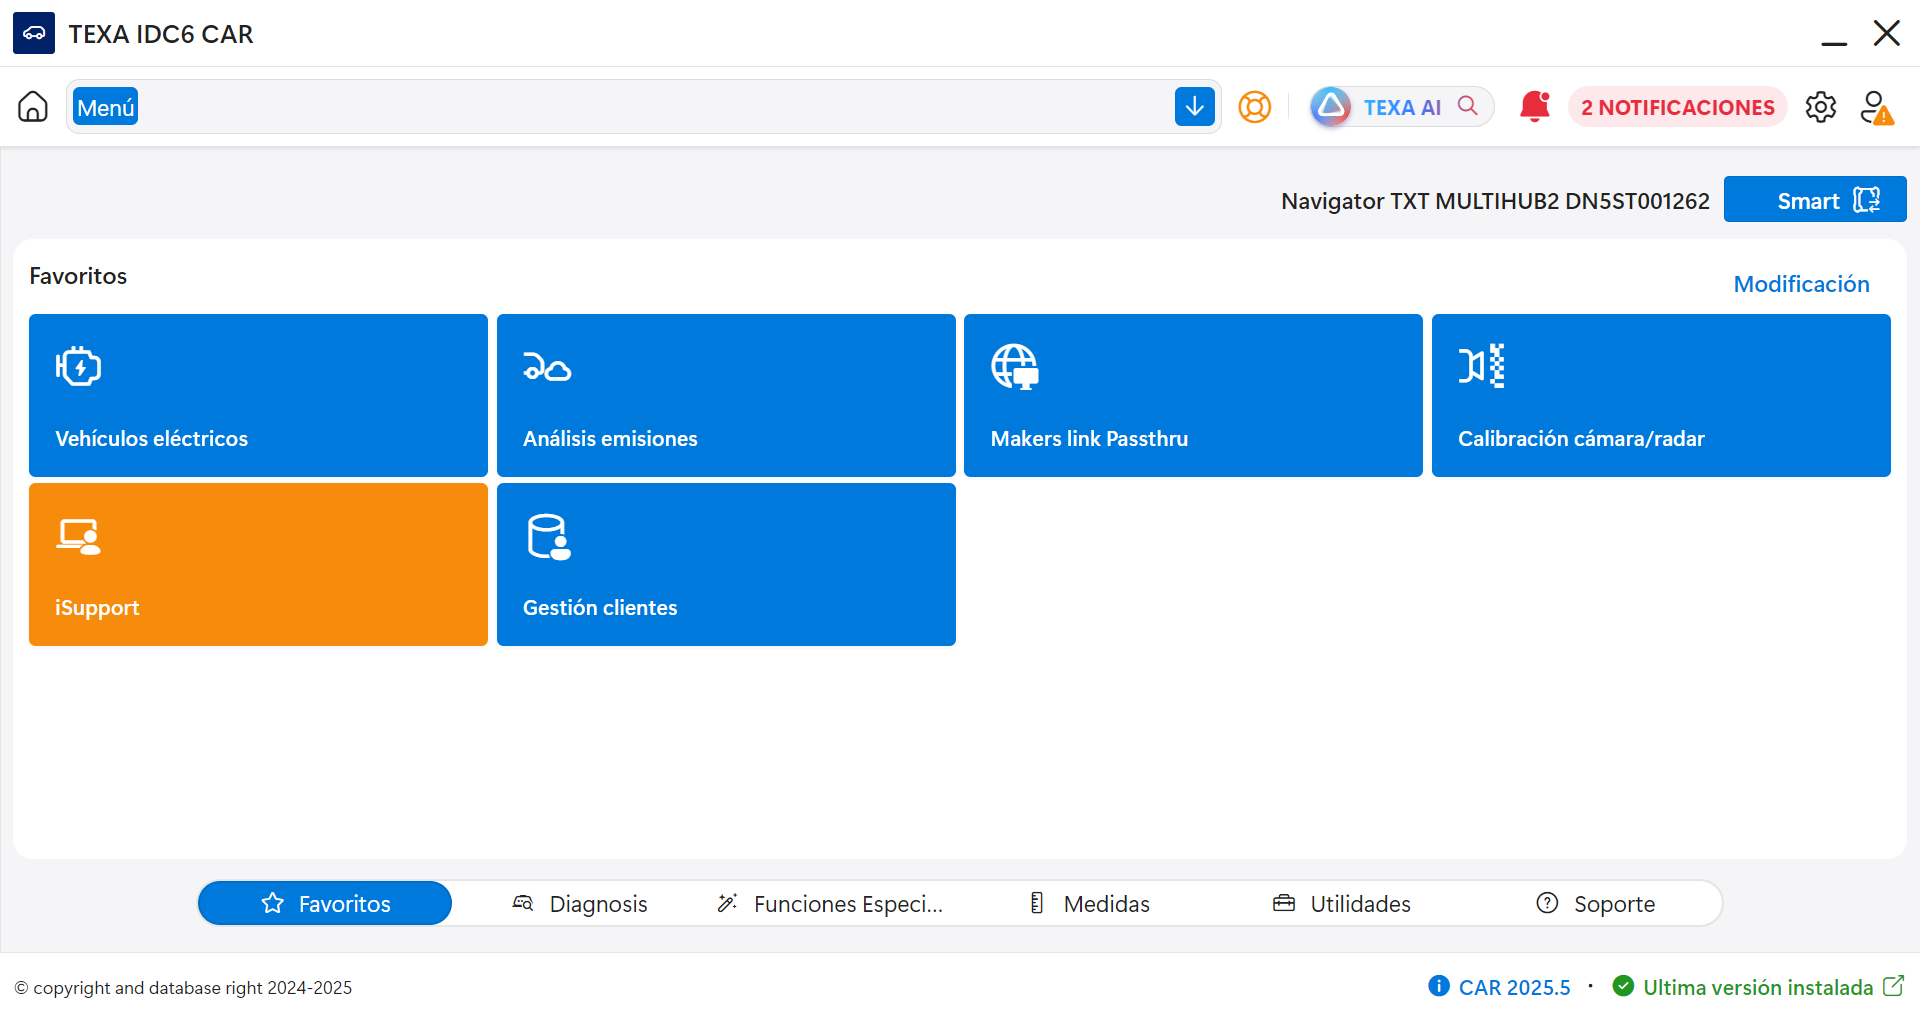This screenshot has height=1020, width=1920.
Task: Click the camera/radar calibration icon
Action: [1482, 366]
